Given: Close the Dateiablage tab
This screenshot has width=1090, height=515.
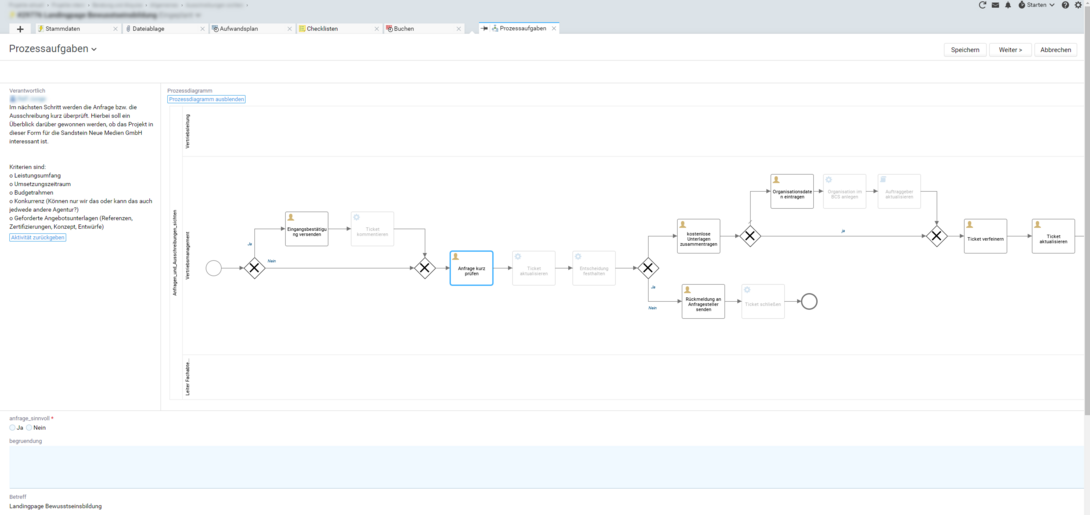Looking at the screenshot, I should [202, 29].
